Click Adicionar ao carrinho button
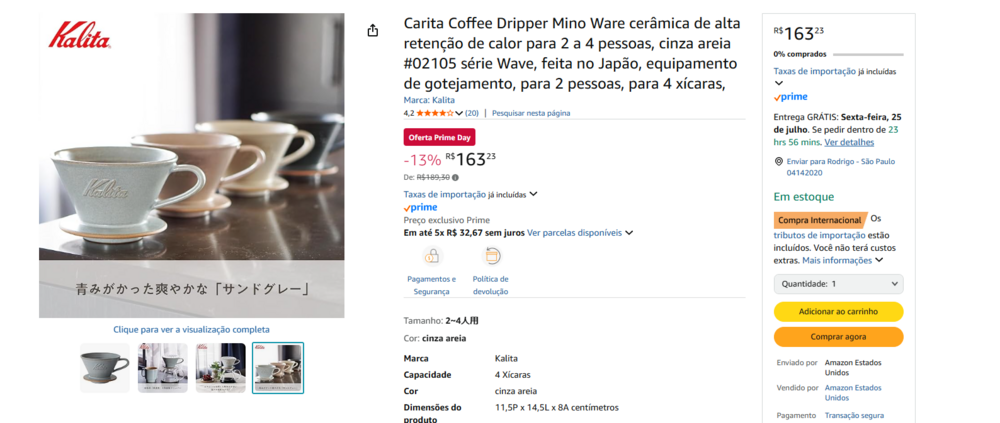The image size is (1000, 423). click(x=839, y=311)
